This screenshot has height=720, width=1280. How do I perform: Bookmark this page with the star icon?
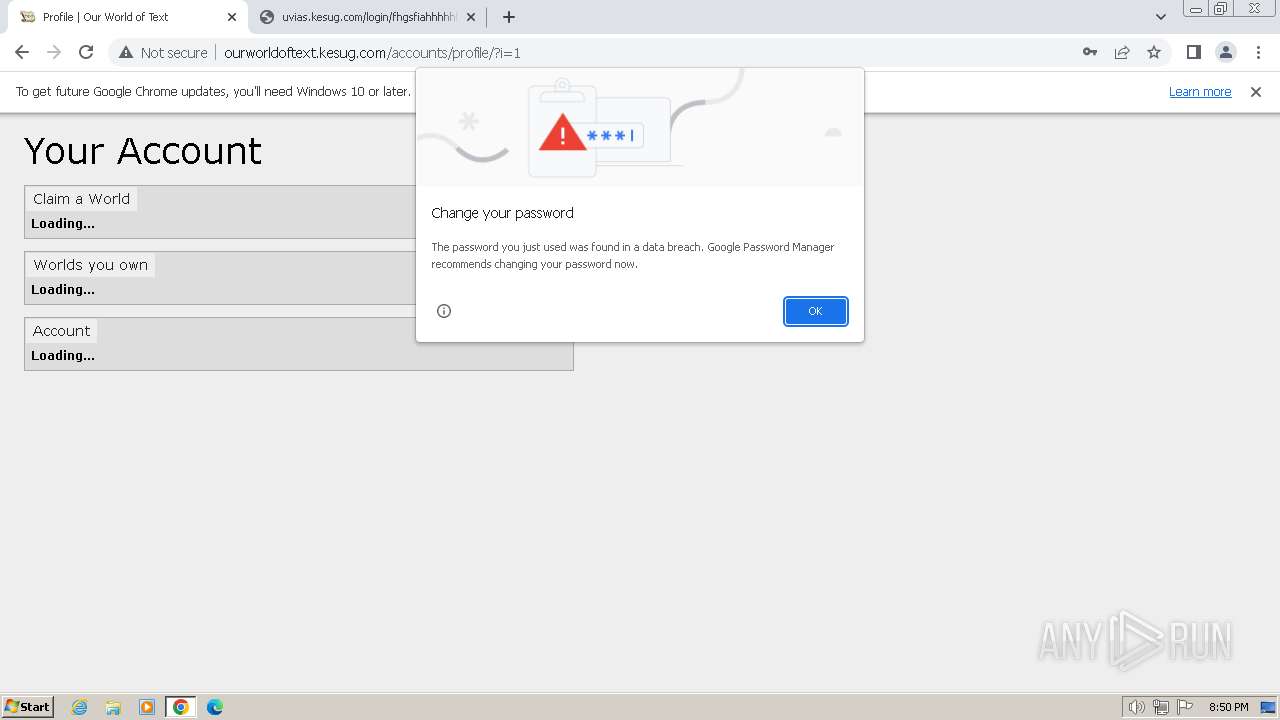pos(1154,52)
